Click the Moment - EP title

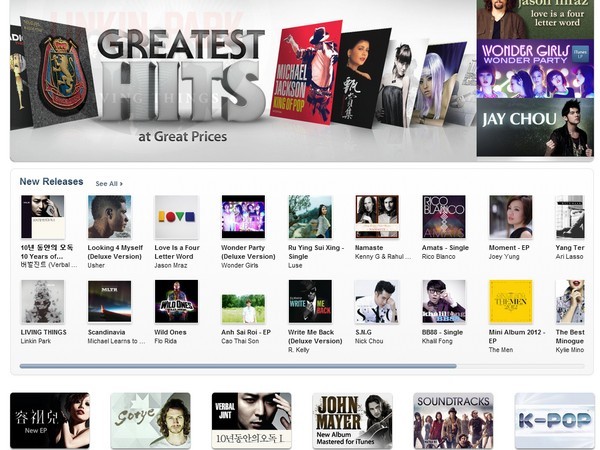coord(509,248)
